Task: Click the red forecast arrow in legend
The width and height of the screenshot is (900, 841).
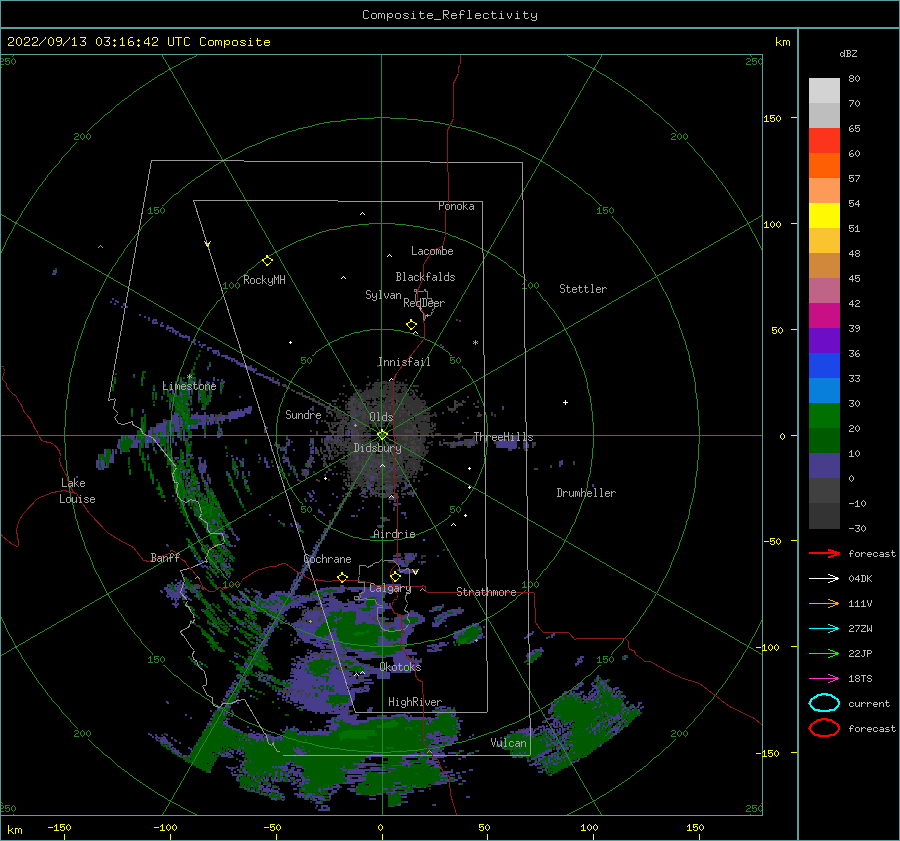Action: (x=824, y=553)
